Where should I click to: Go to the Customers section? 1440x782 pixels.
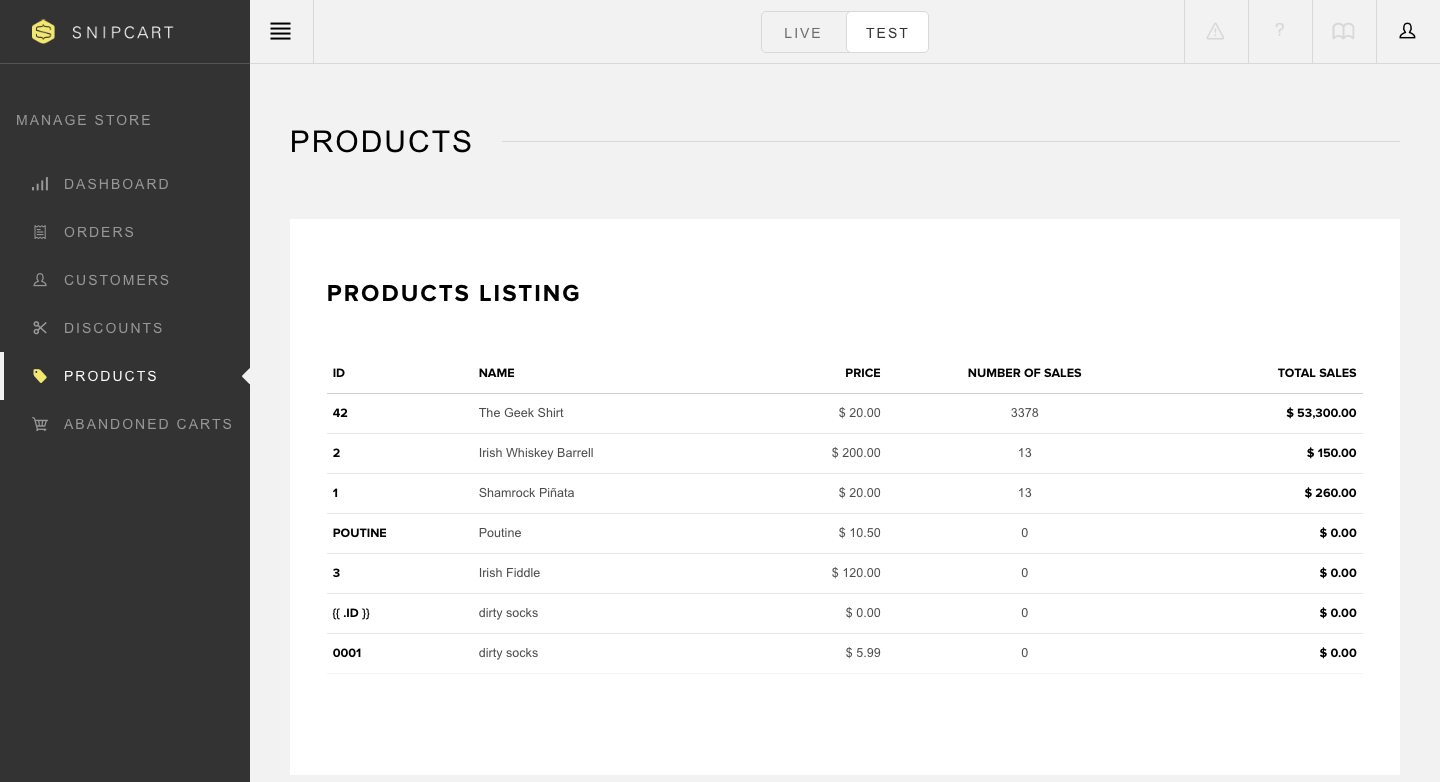point(117,280)
